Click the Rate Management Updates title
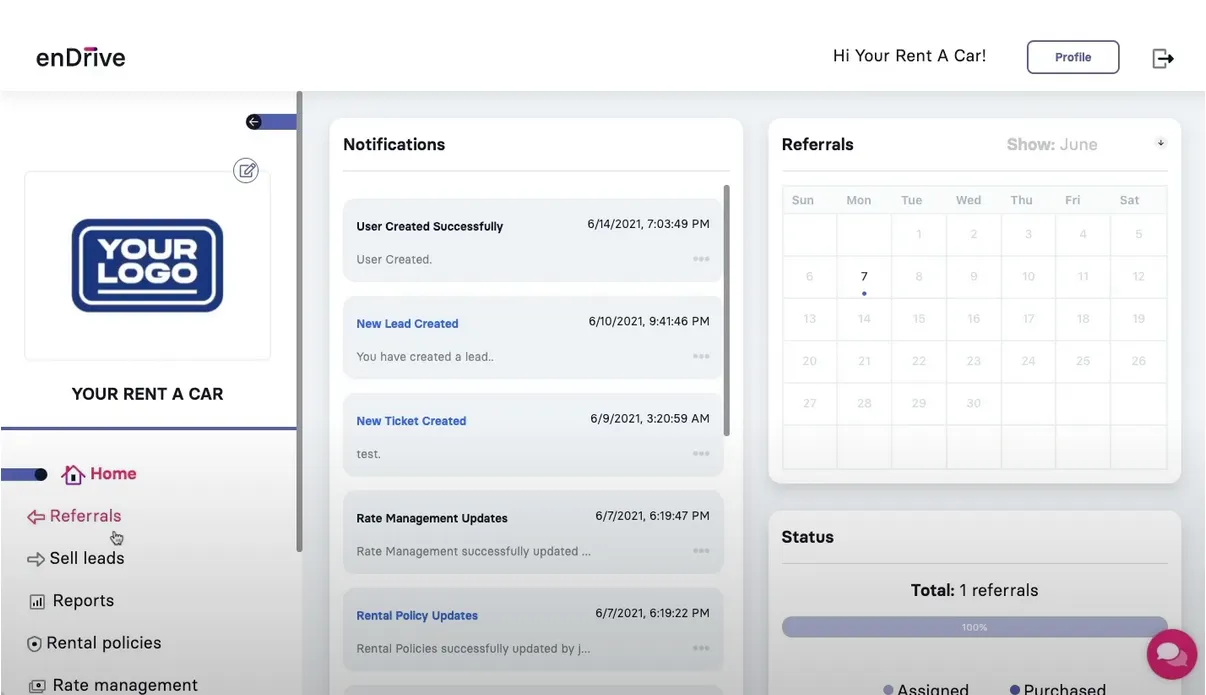 click(x=432, y=519)
